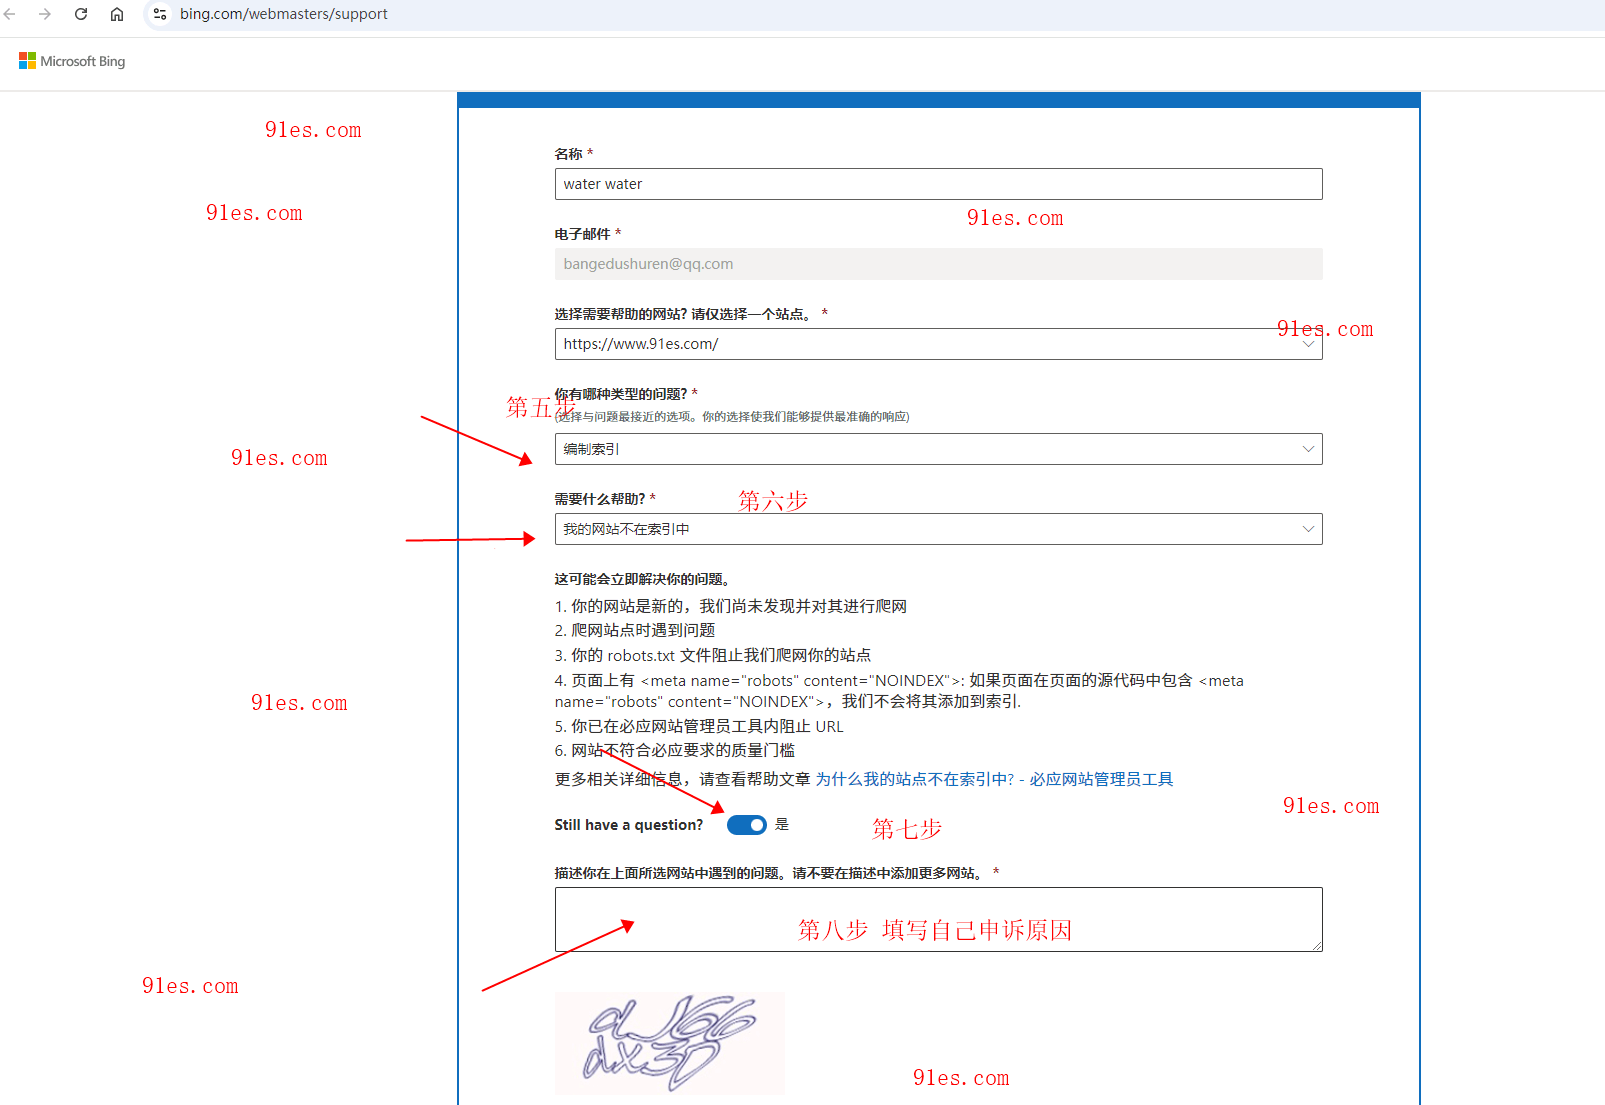
Task: Click the 名称 field containing water water
Action: tap(938, 184)
